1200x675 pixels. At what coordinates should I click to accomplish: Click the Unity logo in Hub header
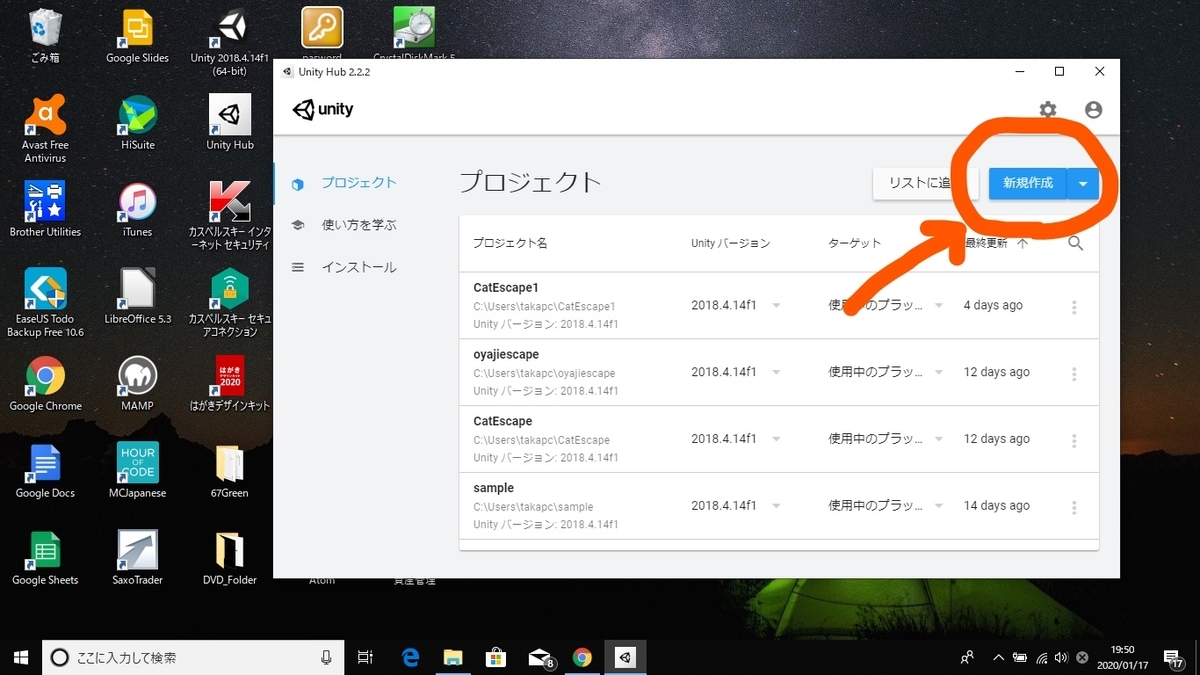click(323, 109)
